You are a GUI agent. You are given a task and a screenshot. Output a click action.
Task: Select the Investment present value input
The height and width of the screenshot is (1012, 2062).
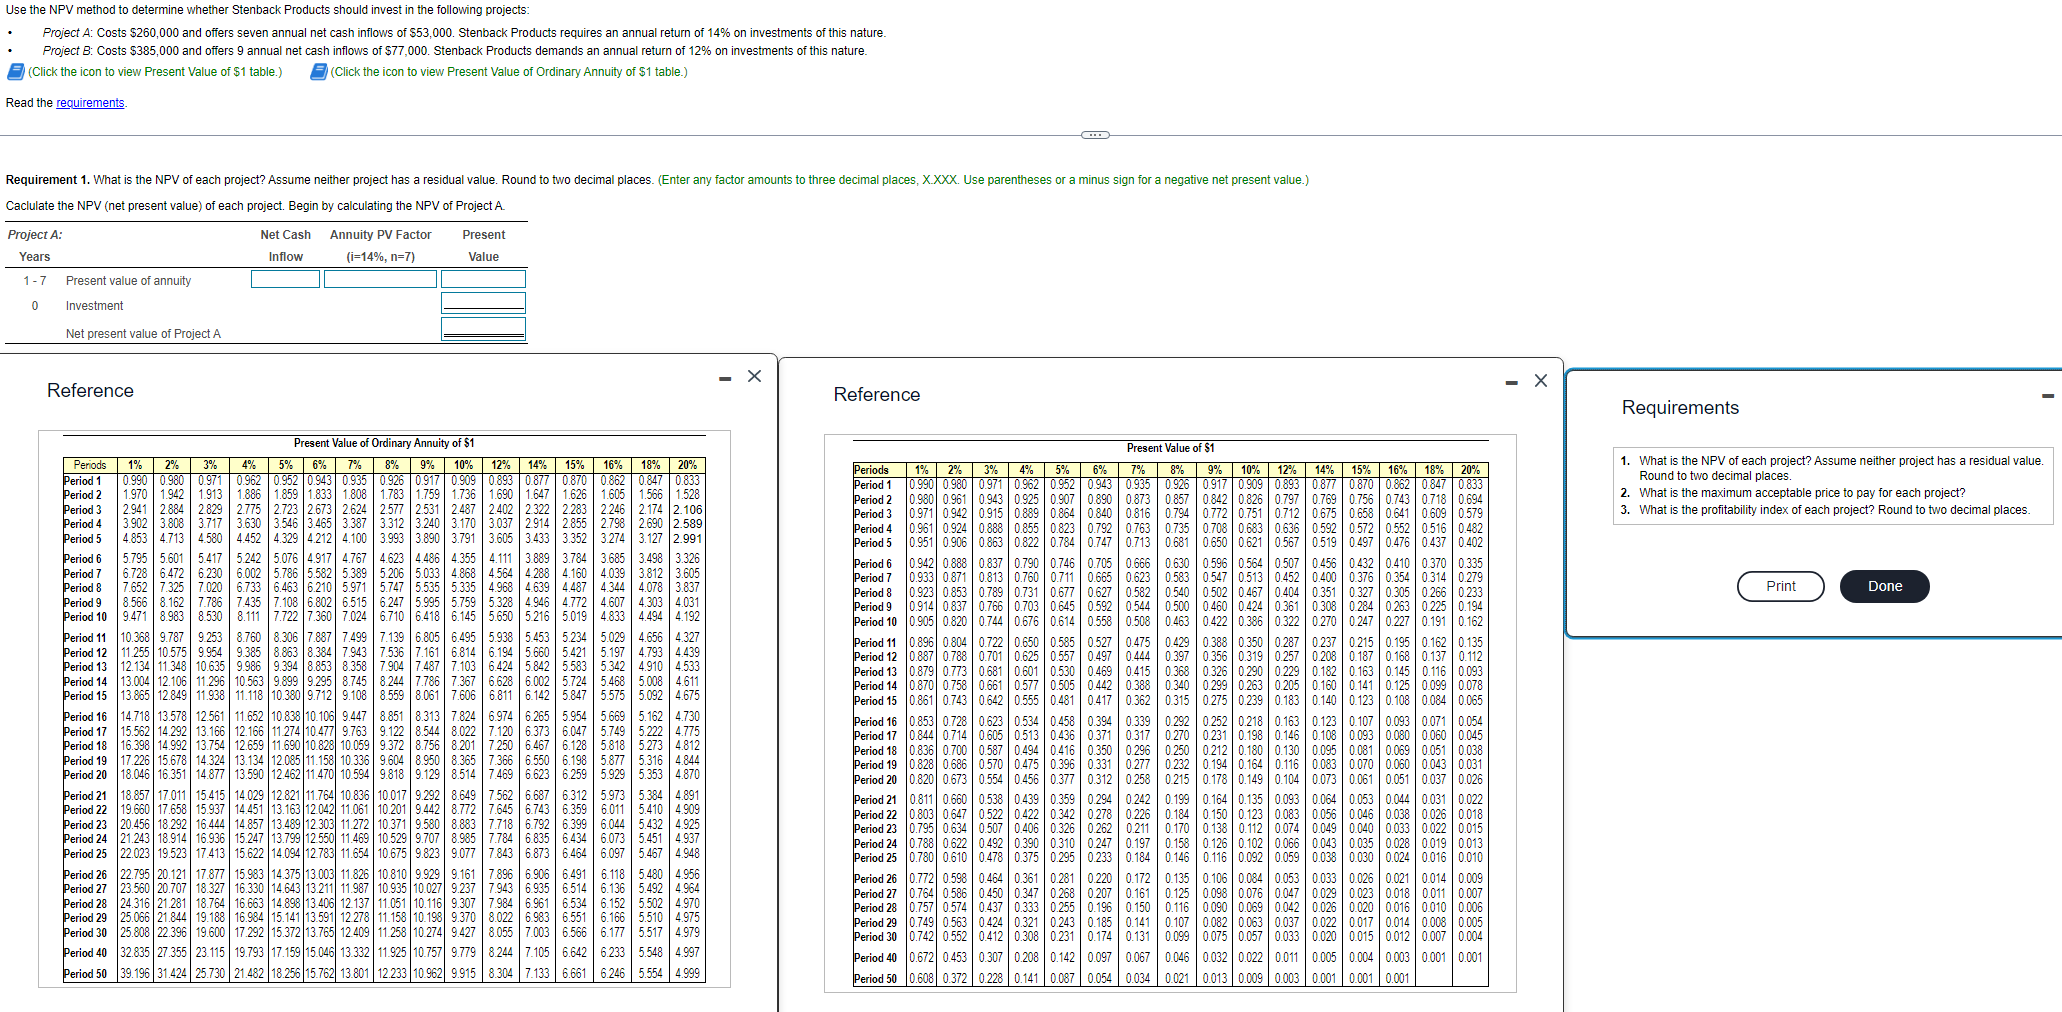click(483, 303)
